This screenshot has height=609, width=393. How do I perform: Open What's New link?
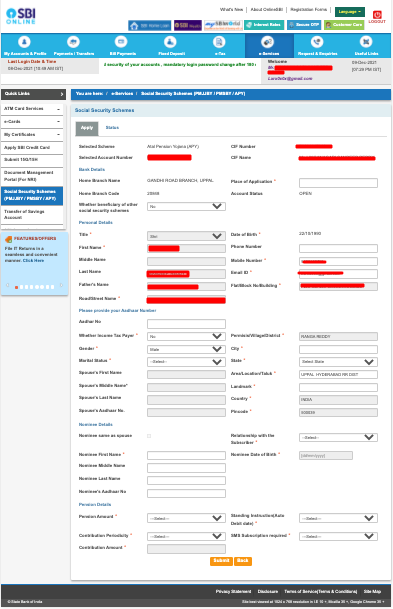[231, 10]
